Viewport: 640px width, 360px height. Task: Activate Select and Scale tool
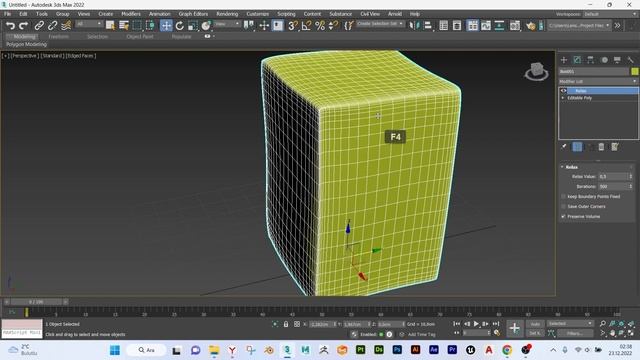[193, 26]
